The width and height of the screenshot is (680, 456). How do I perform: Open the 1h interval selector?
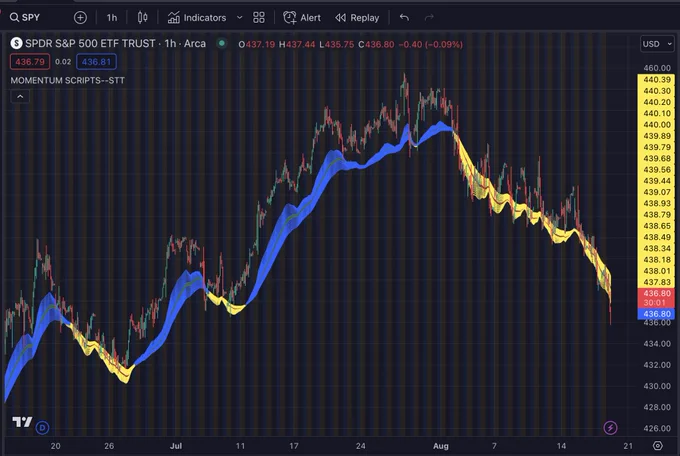112,18
